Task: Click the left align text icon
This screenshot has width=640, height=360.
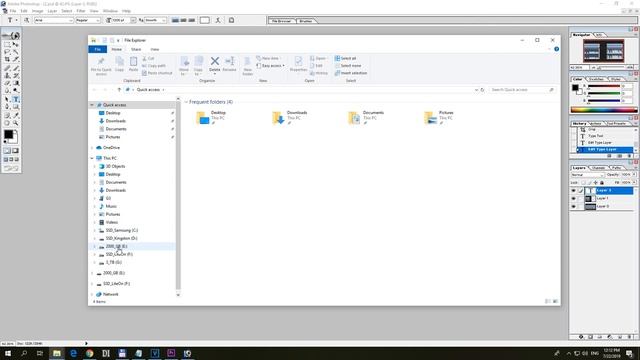Action: tap(175, 20)
